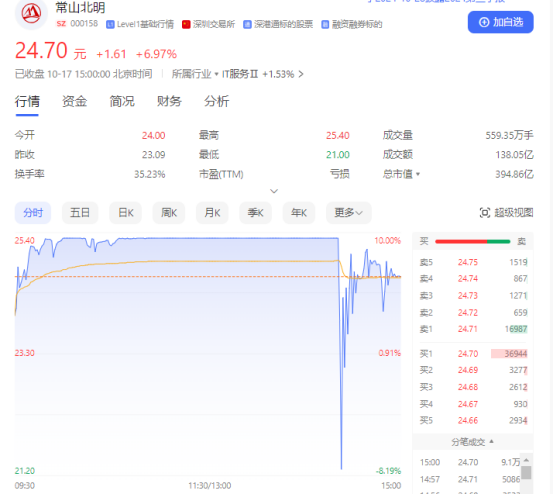Click the 成交额 value 138.05亿
The image size is (554, 494).
[514, 155]
